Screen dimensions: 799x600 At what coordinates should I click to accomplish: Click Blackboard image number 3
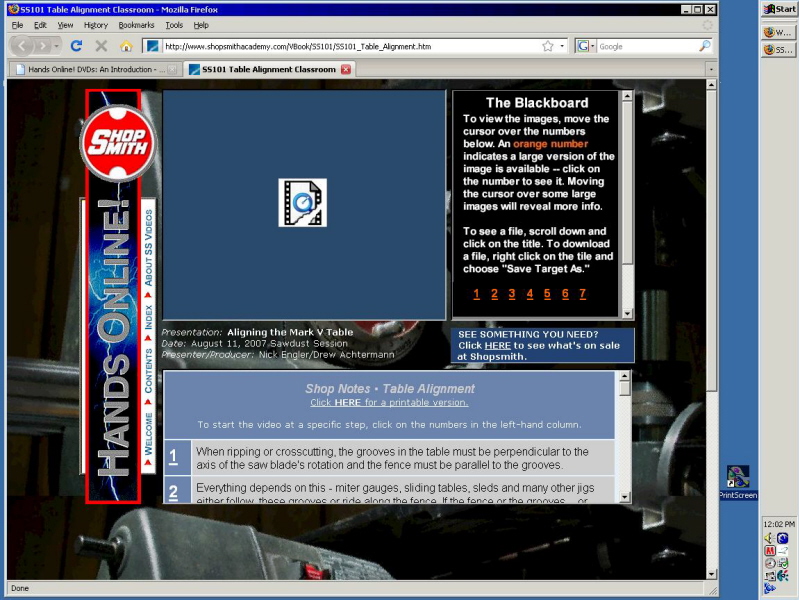tap(512, 294)
